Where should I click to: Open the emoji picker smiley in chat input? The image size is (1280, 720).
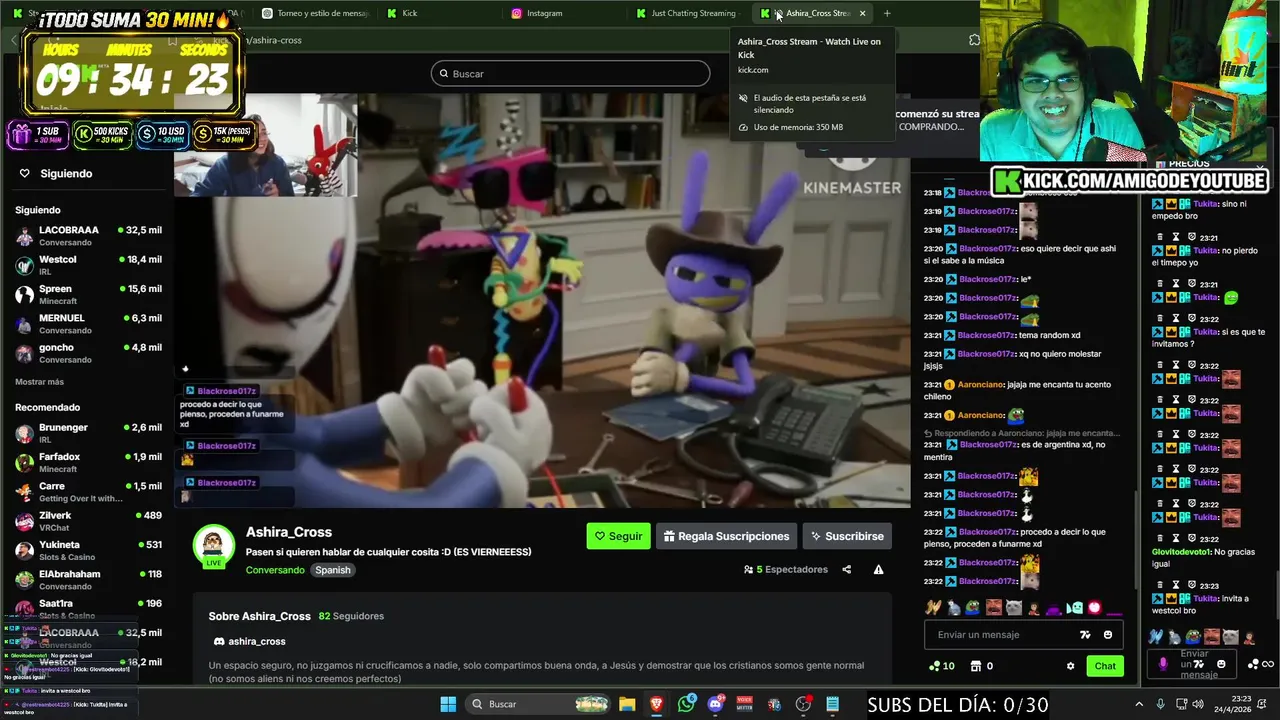pos(1108,634)
